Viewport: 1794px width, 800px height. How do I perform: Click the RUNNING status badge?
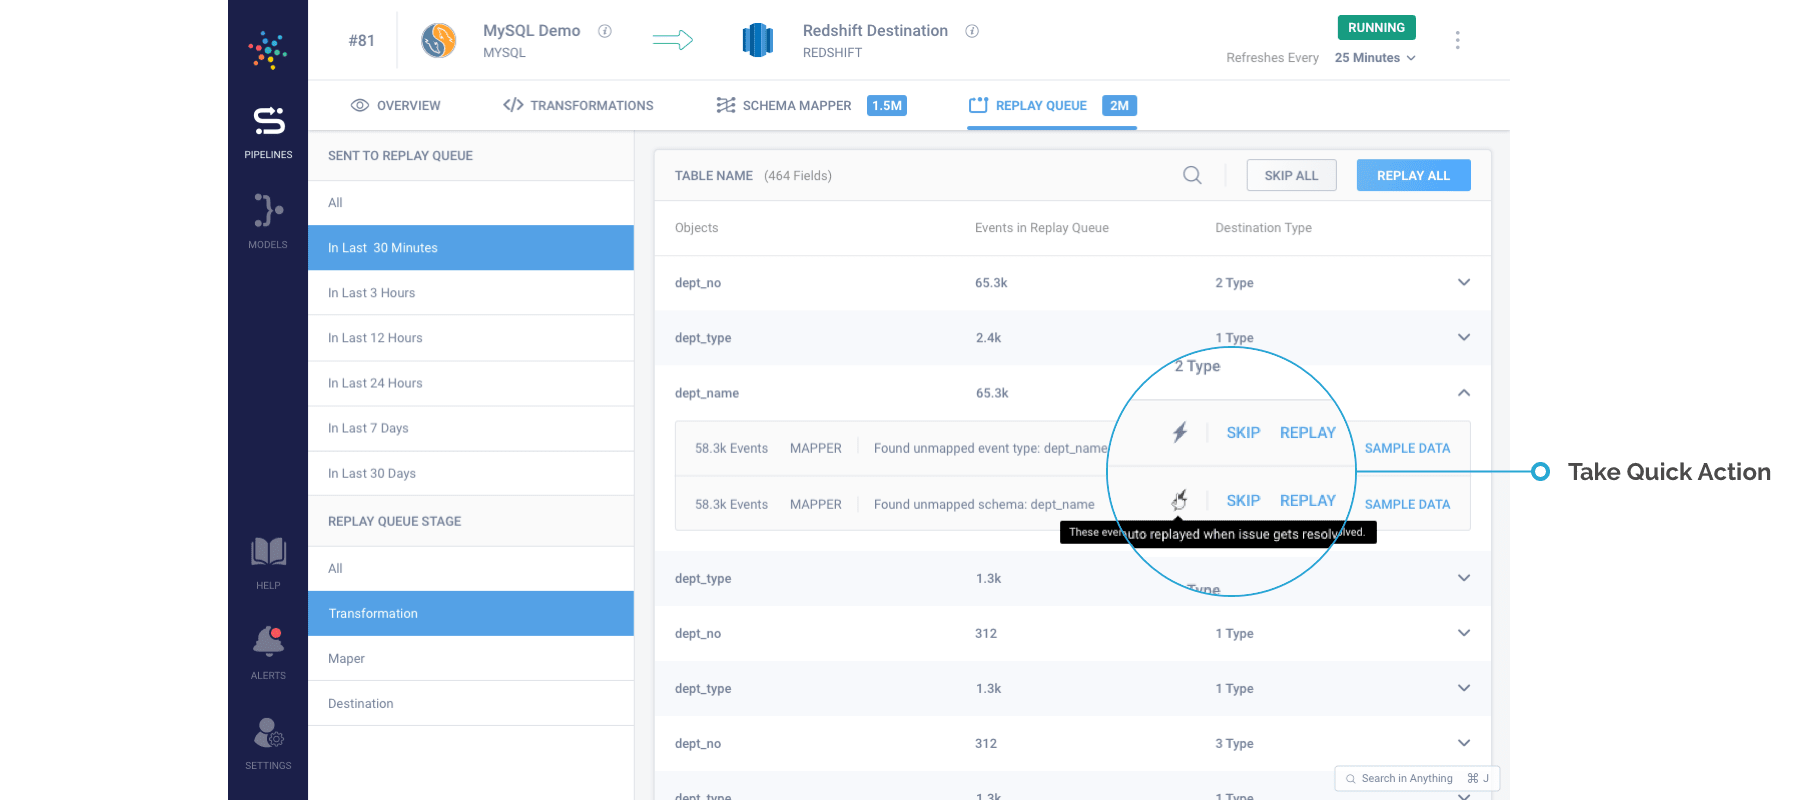tap(1376, 28)
